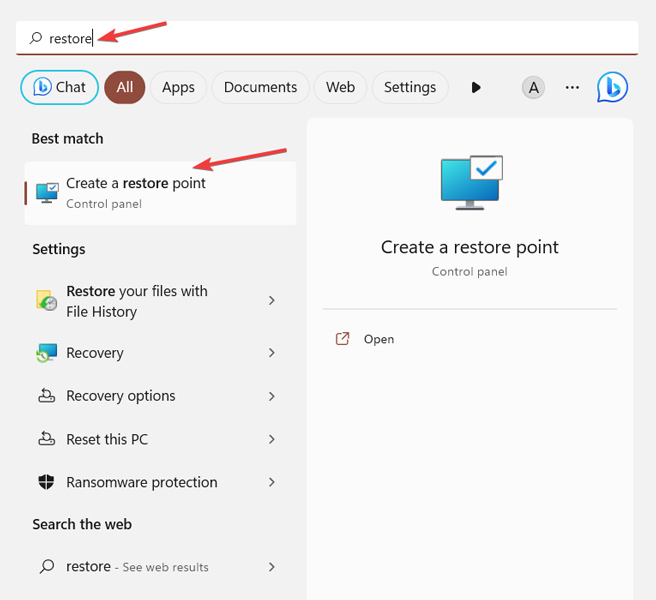Click the Open external-link icon
The width and height of the screenshot is (656, 600).
point(343,338)
